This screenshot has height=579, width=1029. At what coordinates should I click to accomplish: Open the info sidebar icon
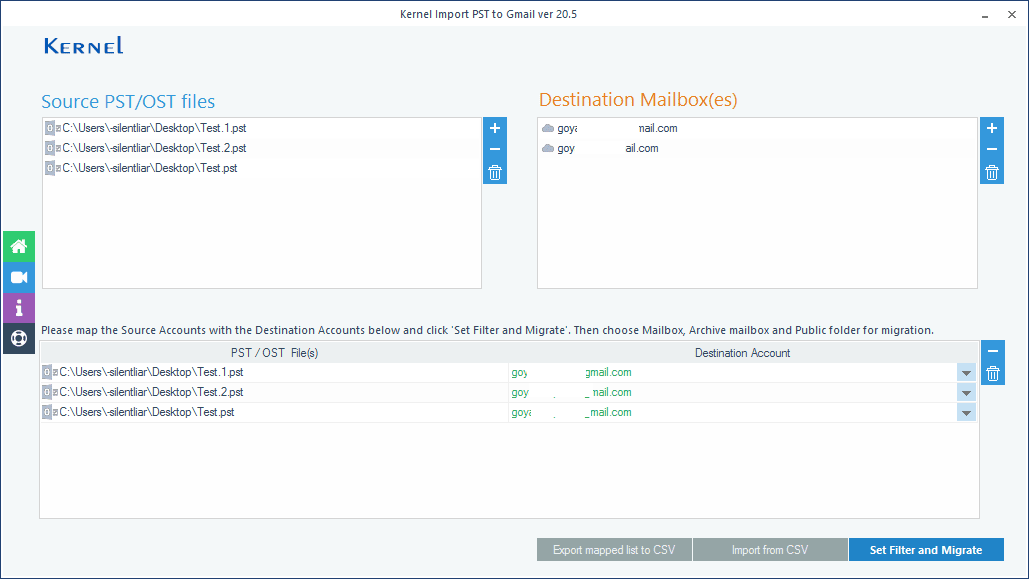(18, 308)
